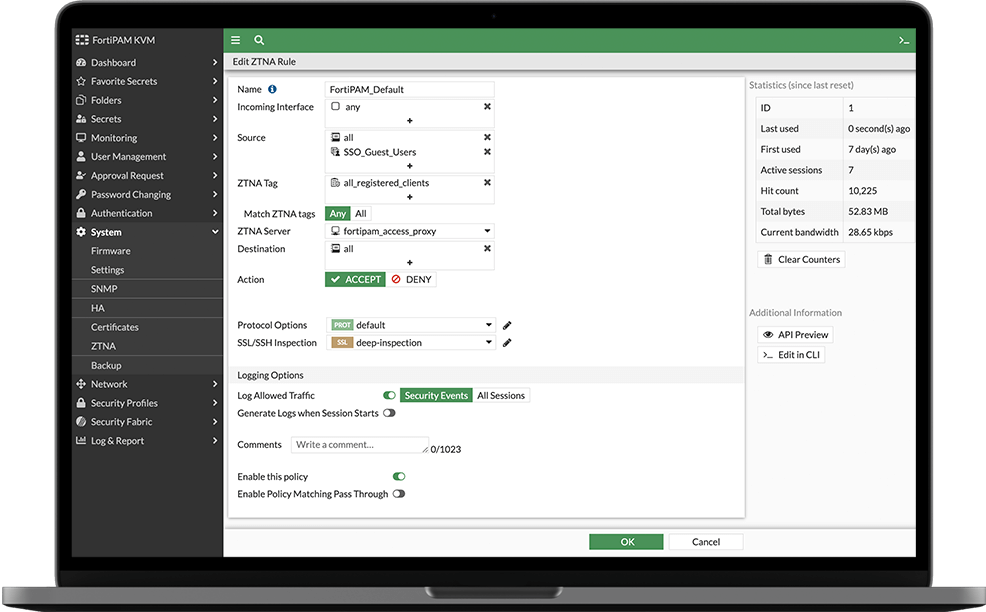Select HA in the System submenu

coord(98,308)
